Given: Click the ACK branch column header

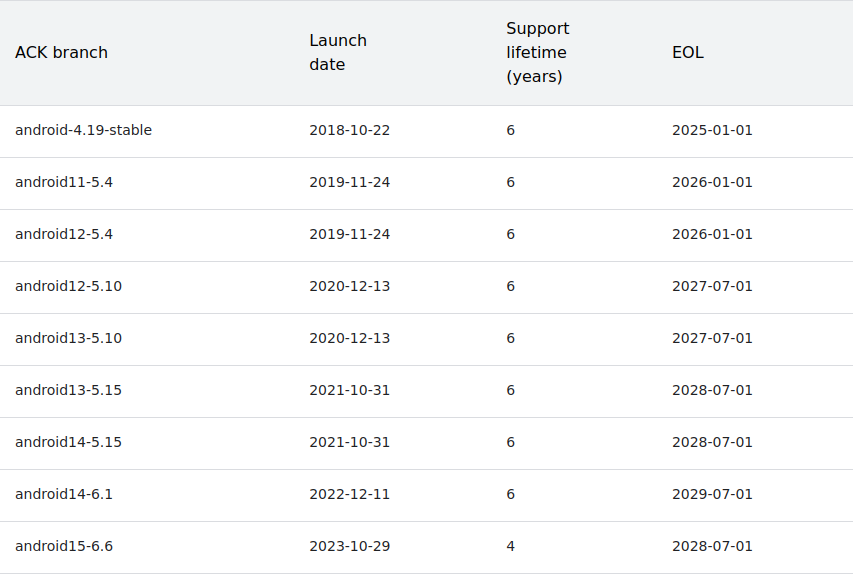Looking at the screenshot, I should tap(61, 52).
